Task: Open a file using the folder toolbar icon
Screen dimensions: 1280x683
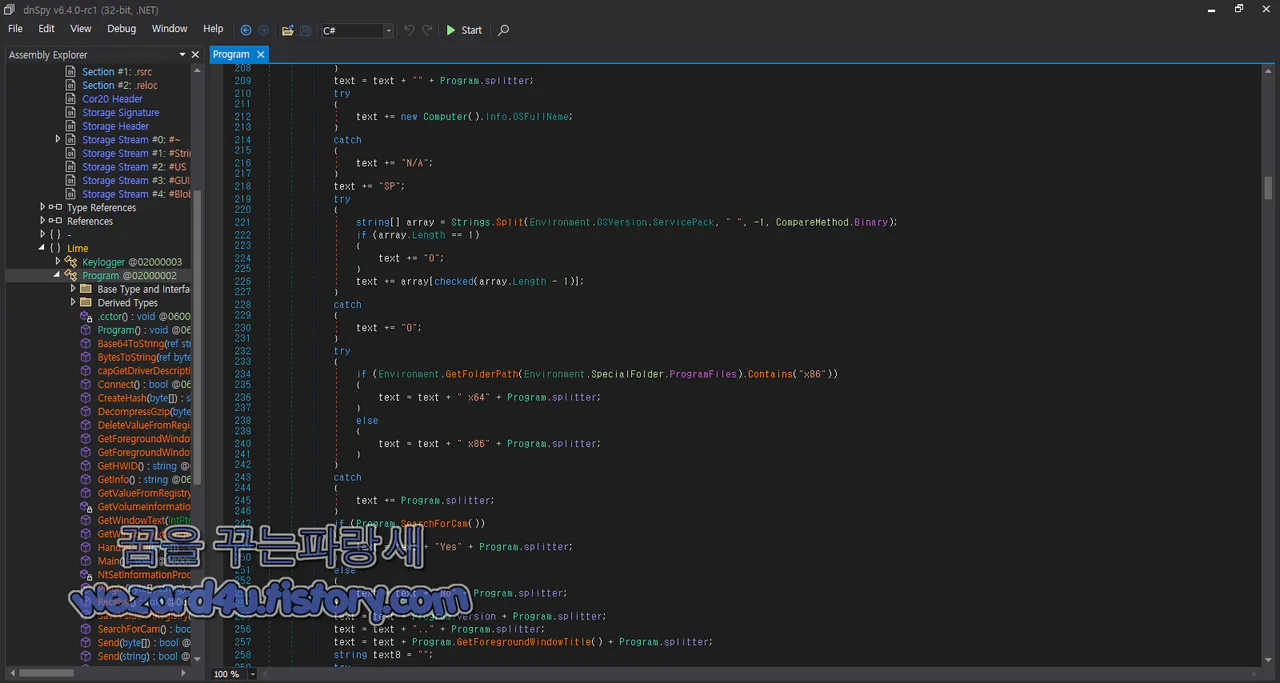Action: (x=287, y=30)
